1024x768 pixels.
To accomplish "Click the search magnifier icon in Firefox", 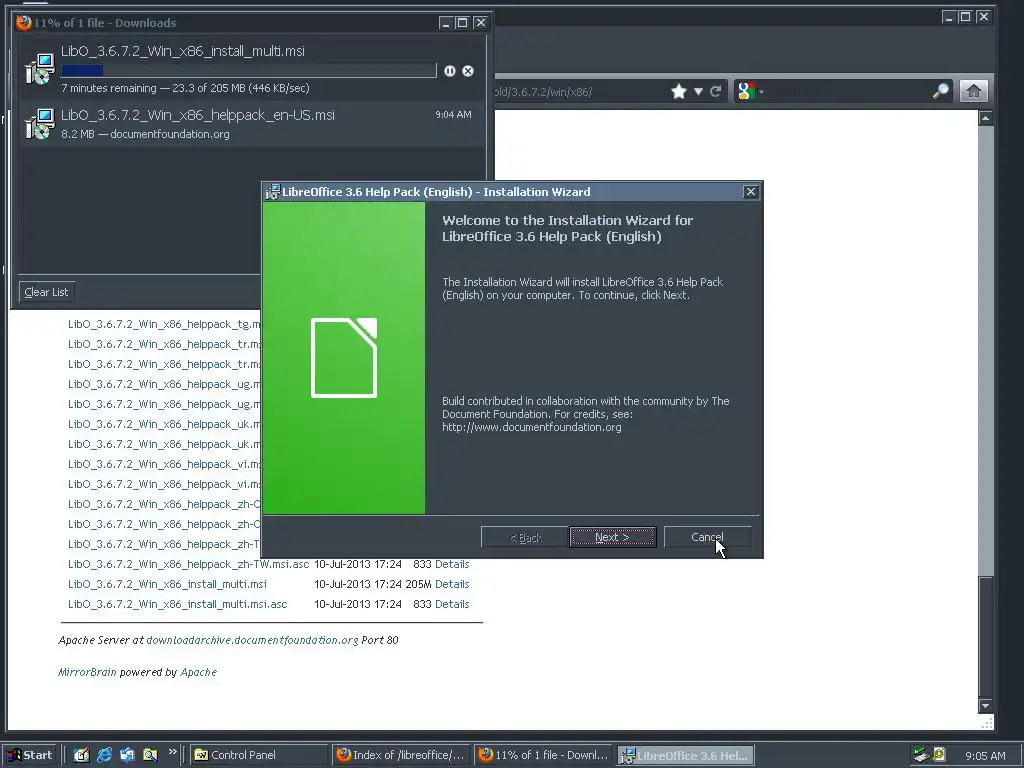I will point(941,91).
